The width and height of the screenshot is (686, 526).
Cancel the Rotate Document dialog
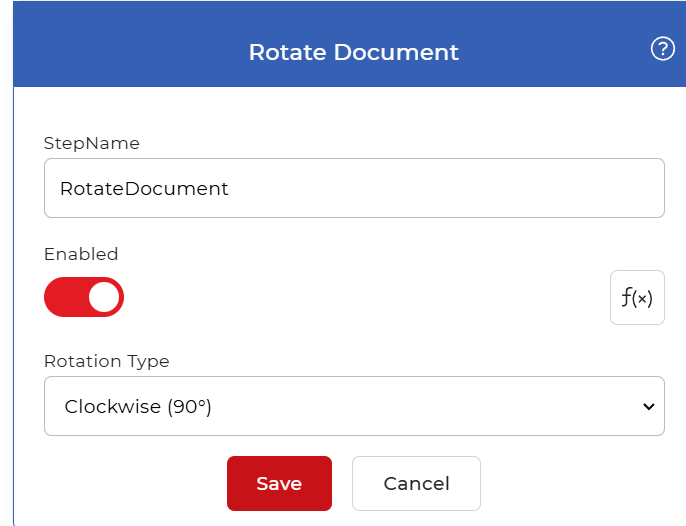[416, 484]
